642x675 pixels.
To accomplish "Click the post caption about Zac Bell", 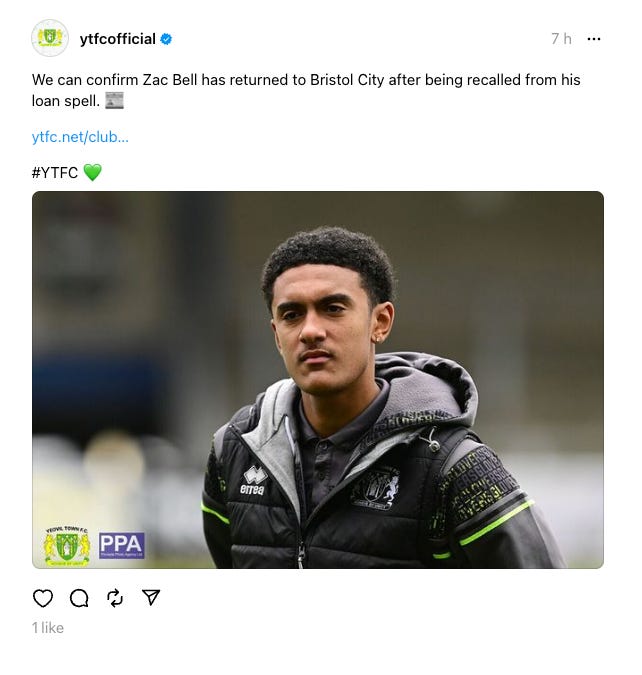I will (306, 90).
